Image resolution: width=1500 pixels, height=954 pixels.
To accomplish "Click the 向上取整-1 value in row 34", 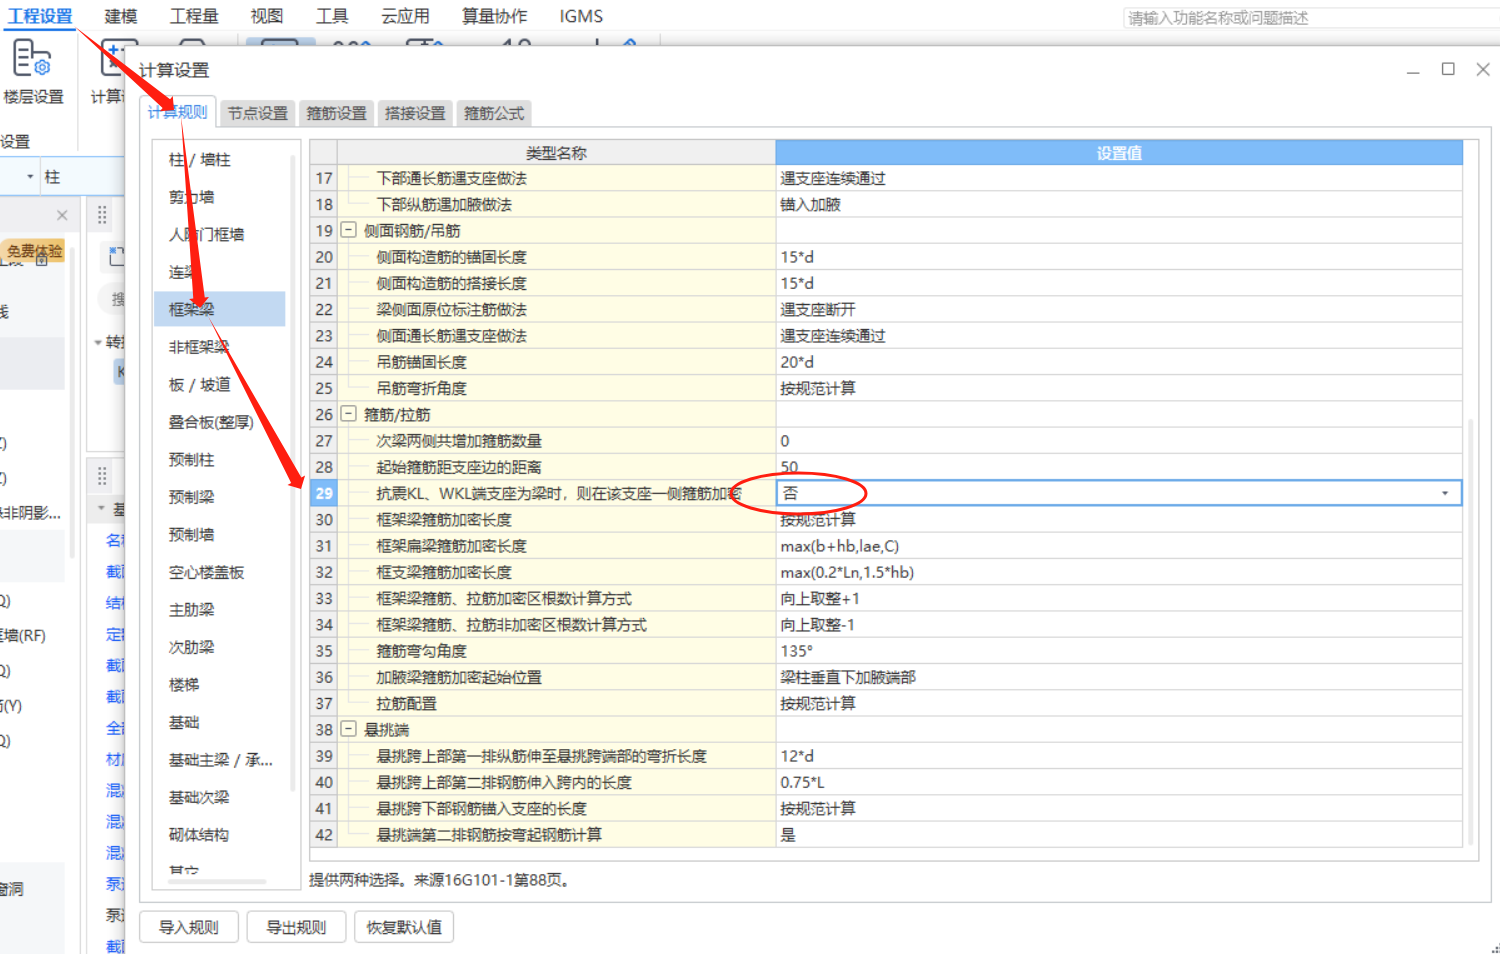I will coord(818,625).
